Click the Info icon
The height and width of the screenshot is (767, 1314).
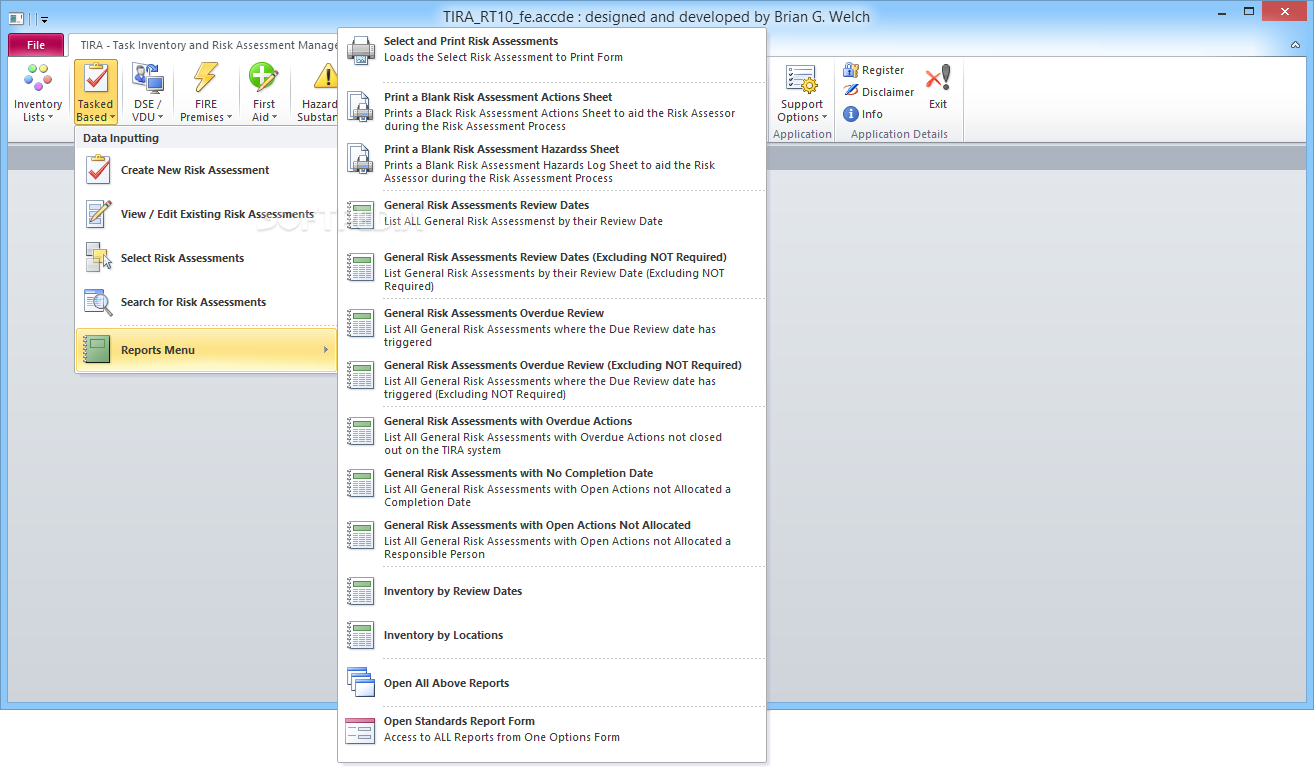click(x=851, y=114)
